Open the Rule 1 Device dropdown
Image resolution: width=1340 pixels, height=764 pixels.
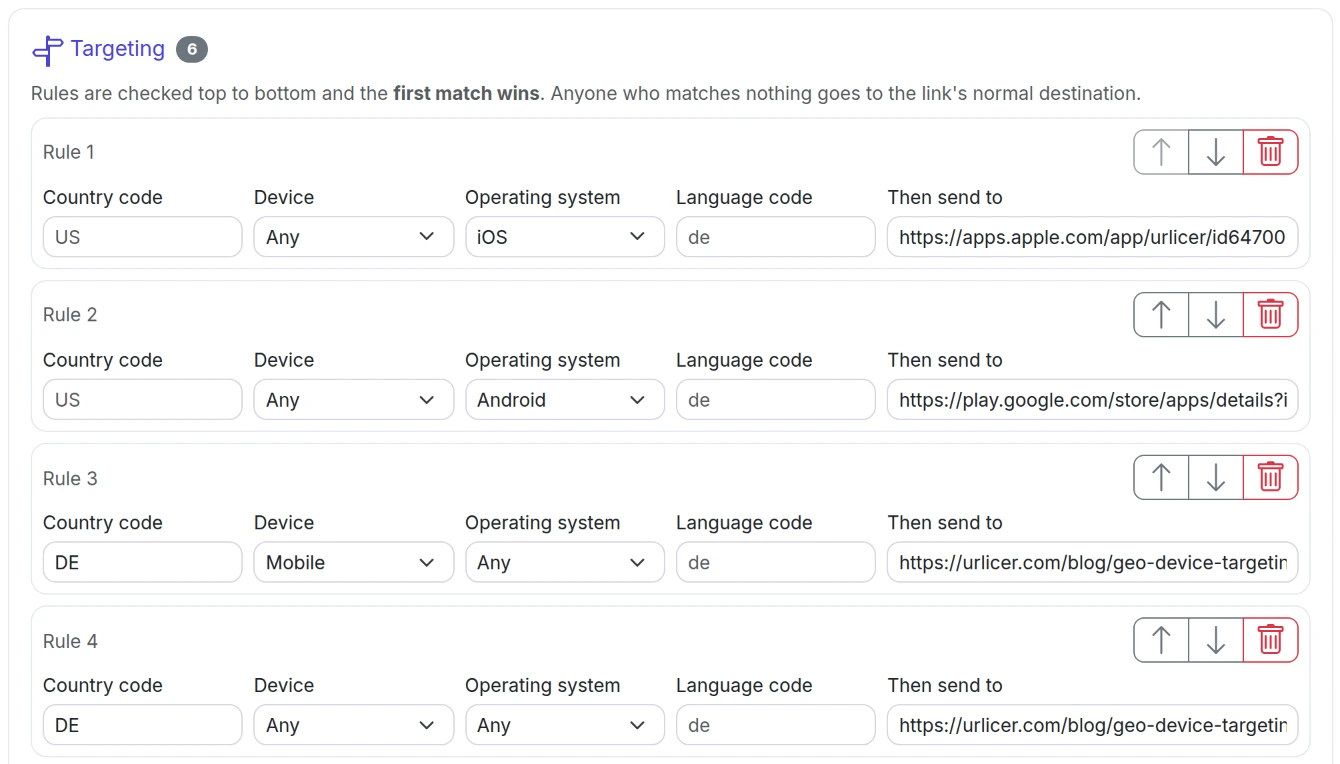(x=353, y=237)
